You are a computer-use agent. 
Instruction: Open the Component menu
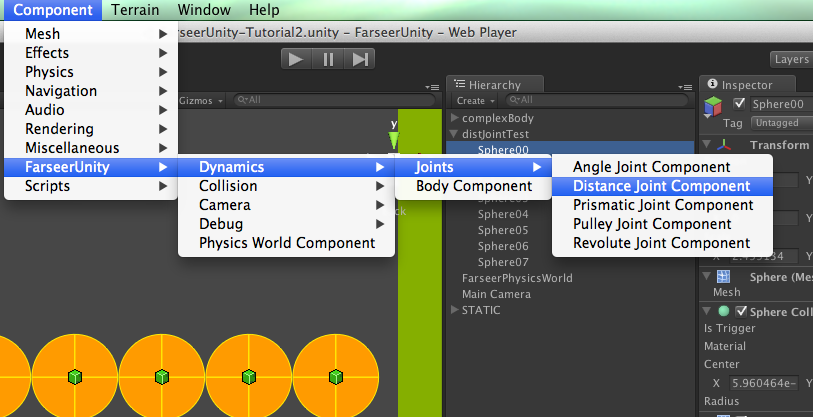coord(53,10)
